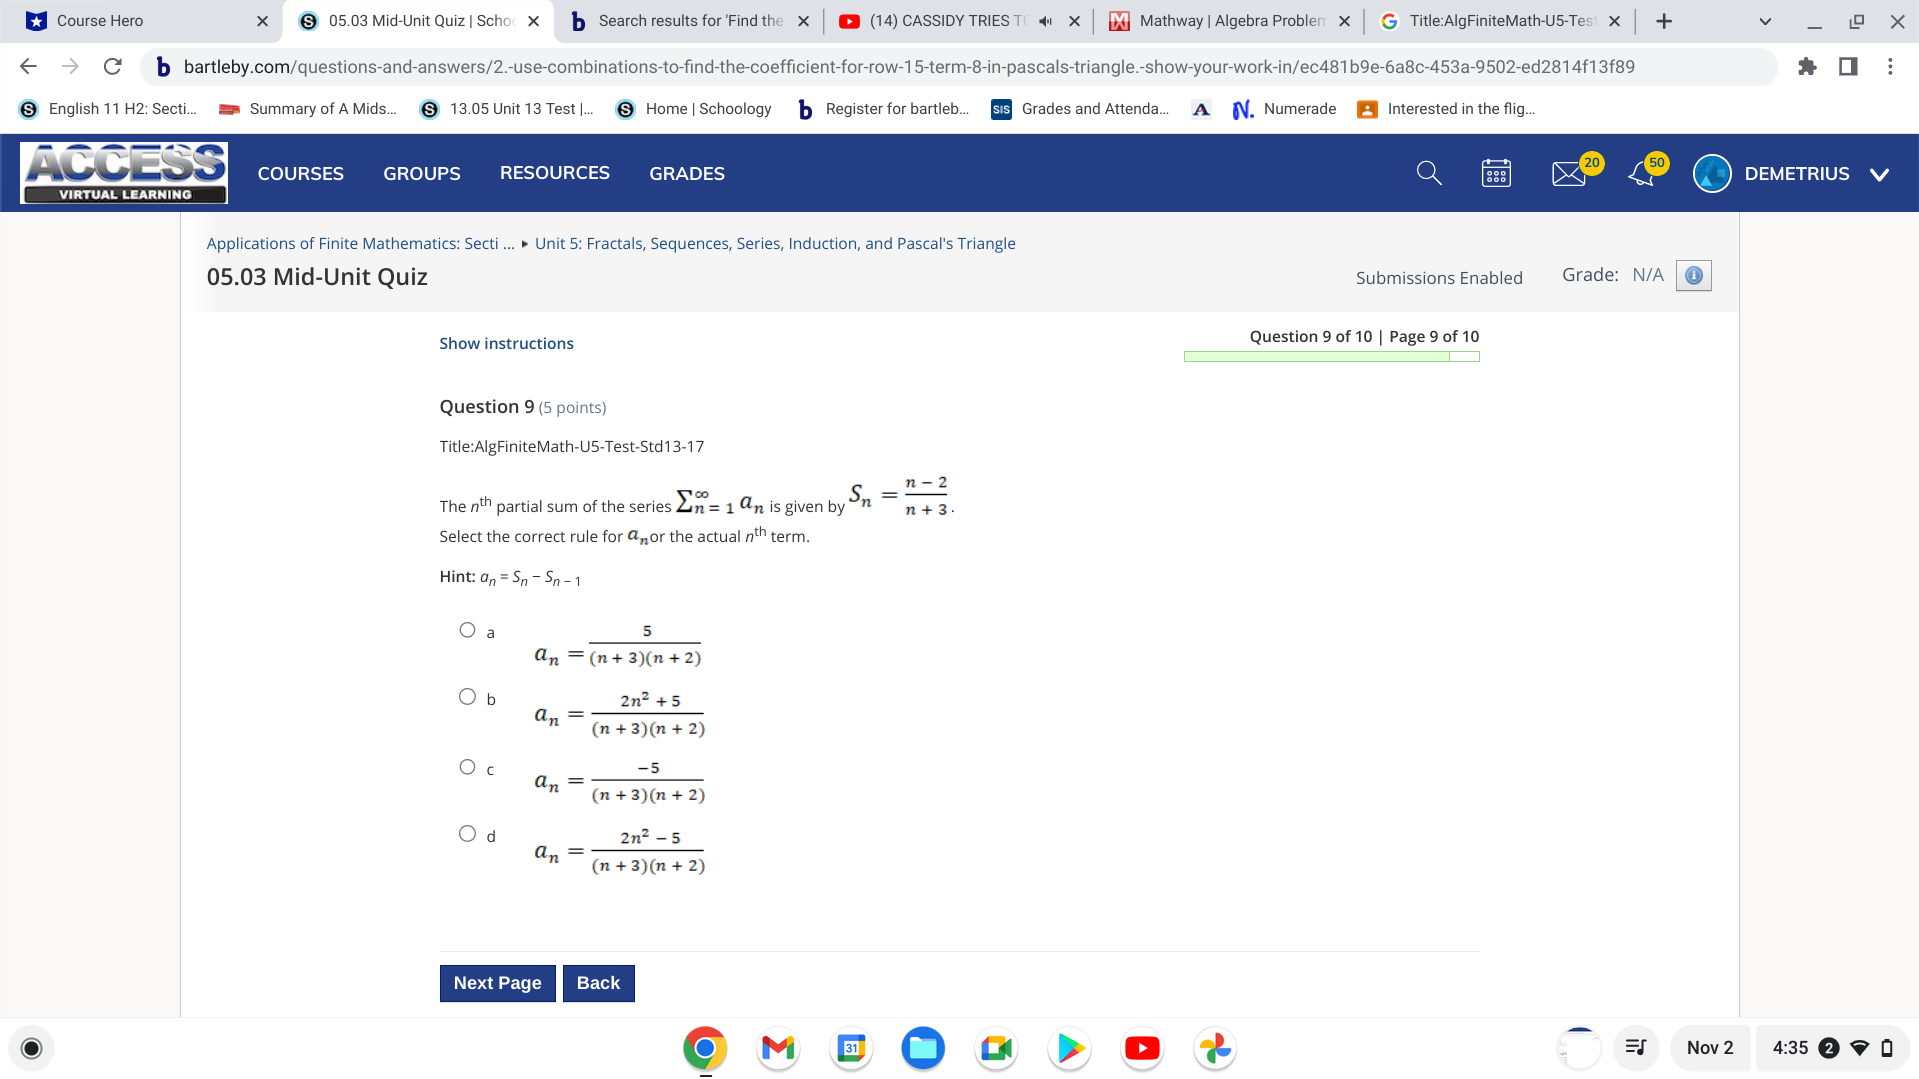
Task: Open grade details with the info icon
Action: click(x=1694, y=275)
